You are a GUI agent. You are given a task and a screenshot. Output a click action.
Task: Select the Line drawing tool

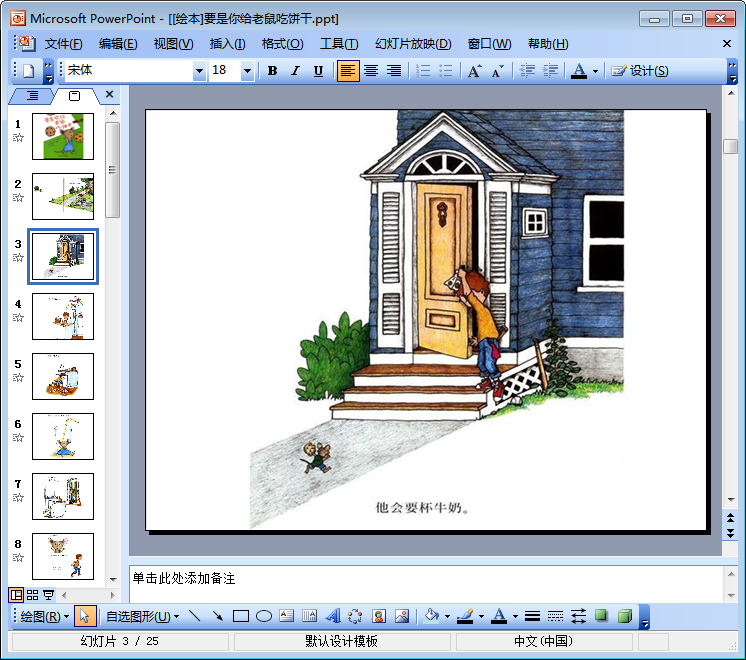coord(195,616)
